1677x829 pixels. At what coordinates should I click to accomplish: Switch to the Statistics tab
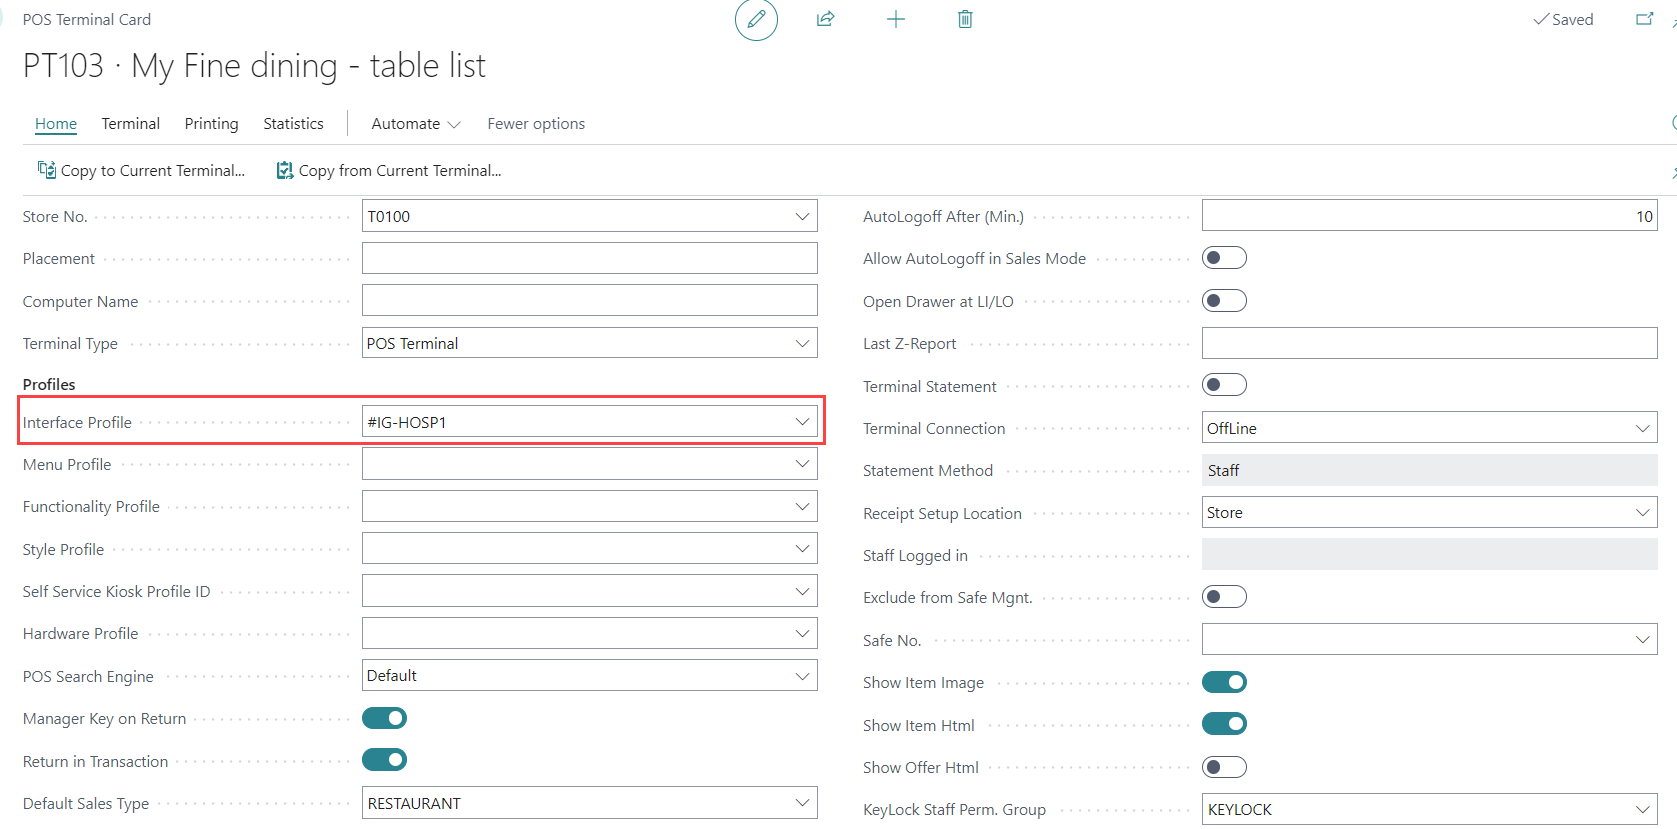pyautogui.click(x=293, y=124)
